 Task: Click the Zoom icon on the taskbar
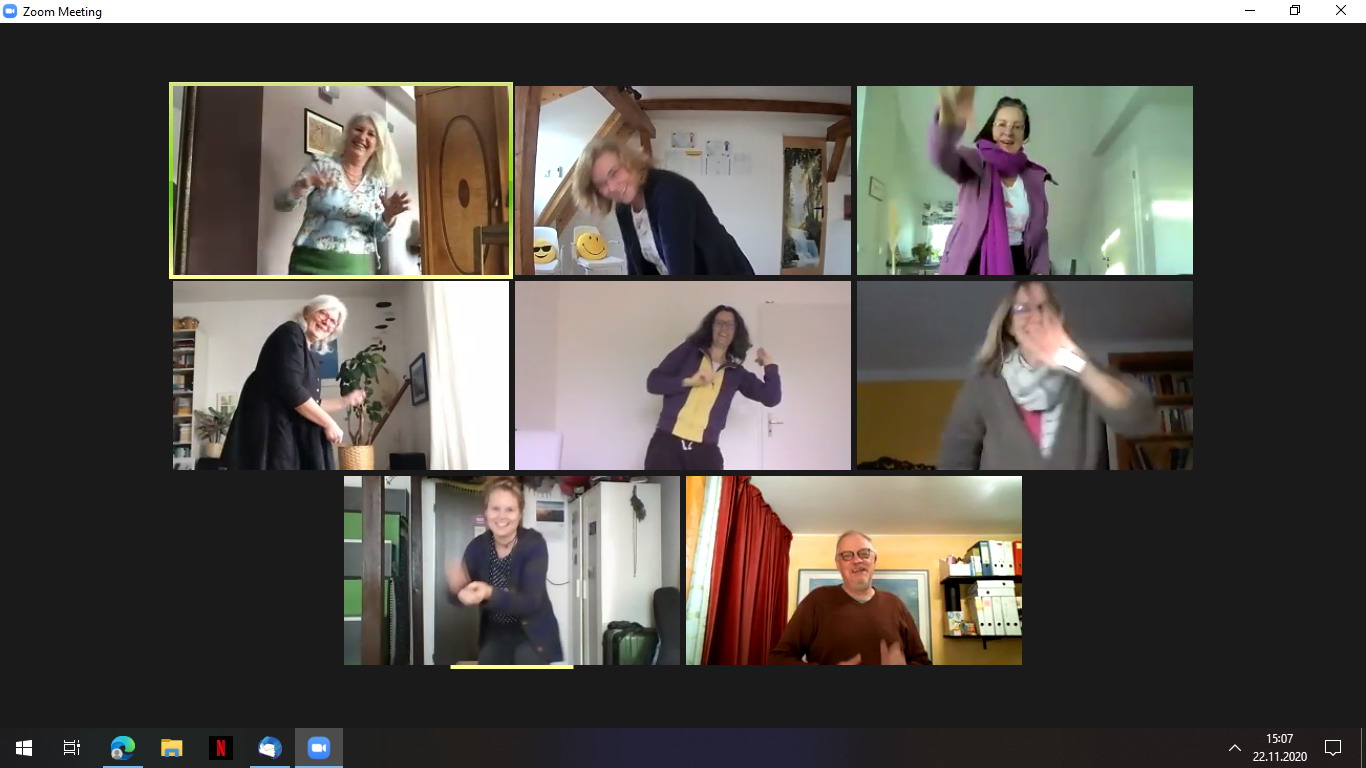[x=319, y=748]
